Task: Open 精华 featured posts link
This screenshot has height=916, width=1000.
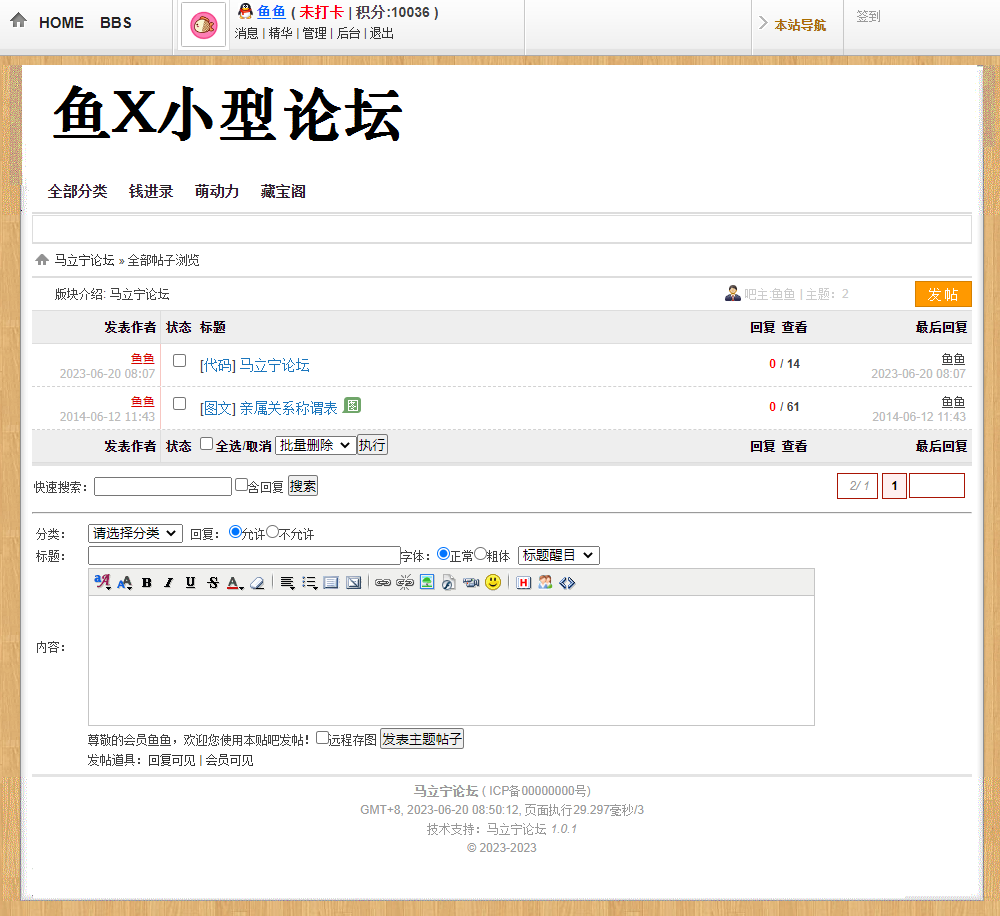Action: (x=280, y=33)
